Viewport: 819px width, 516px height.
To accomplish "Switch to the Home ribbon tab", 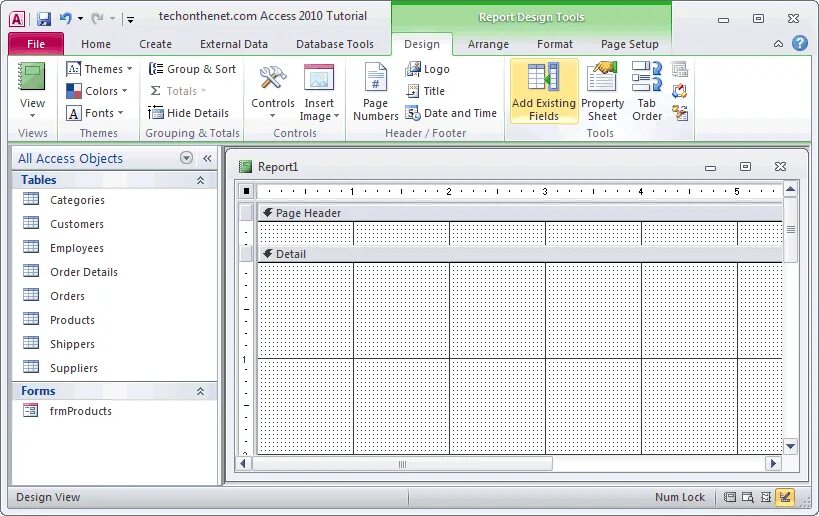I will click(x=96, y=44).
